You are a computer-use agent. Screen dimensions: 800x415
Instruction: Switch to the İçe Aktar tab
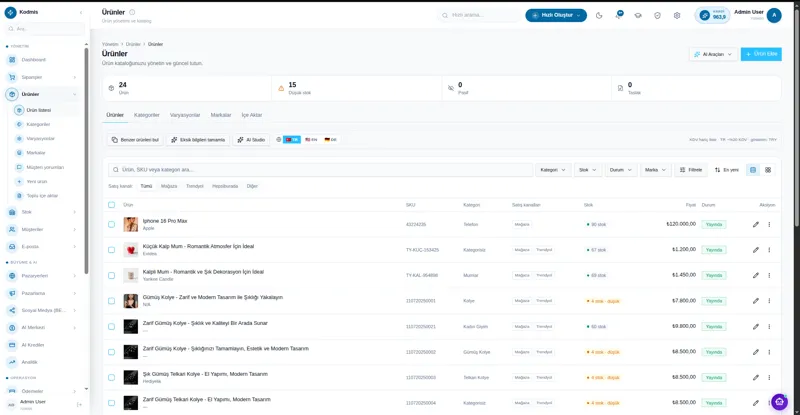(x=252, y=115)
